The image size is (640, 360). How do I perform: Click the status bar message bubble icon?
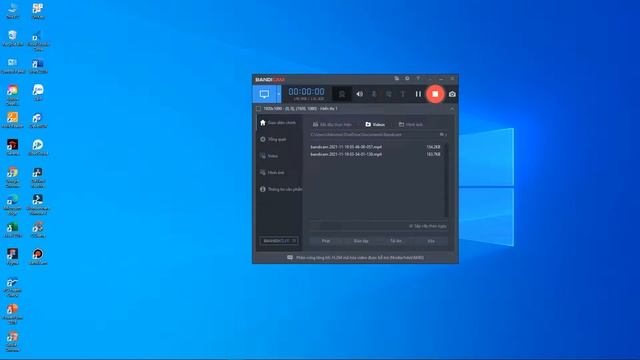290,258
